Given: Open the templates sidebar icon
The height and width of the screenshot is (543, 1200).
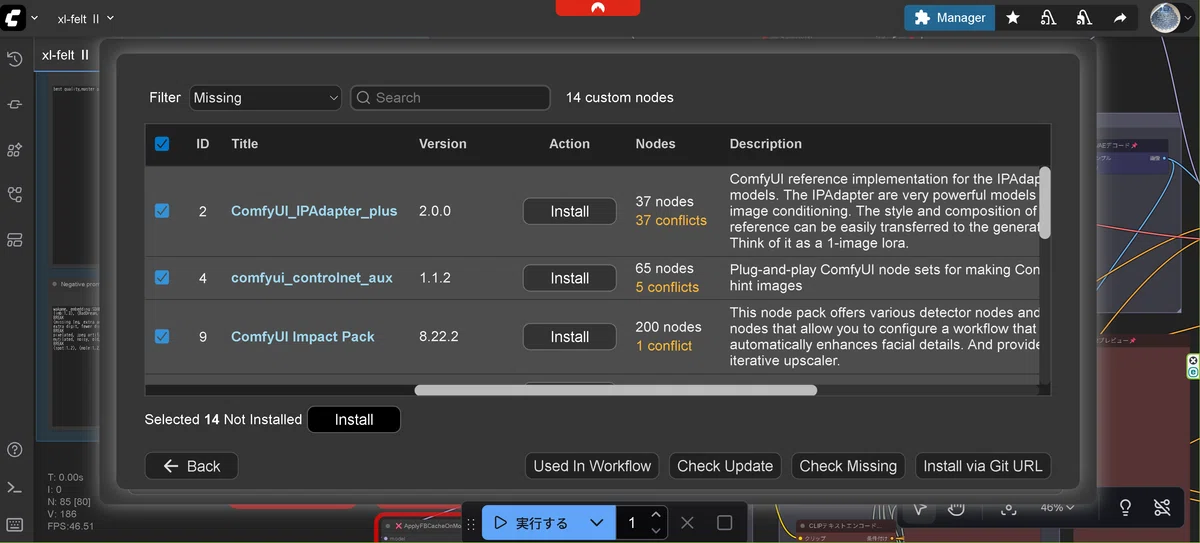Looking at the screenshot, I should point(15,240).
